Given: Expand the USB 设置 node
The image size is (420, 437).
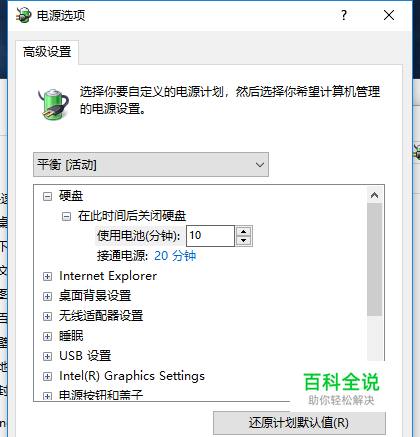Looking at the screenshot, I should click(x=47, y=356).
